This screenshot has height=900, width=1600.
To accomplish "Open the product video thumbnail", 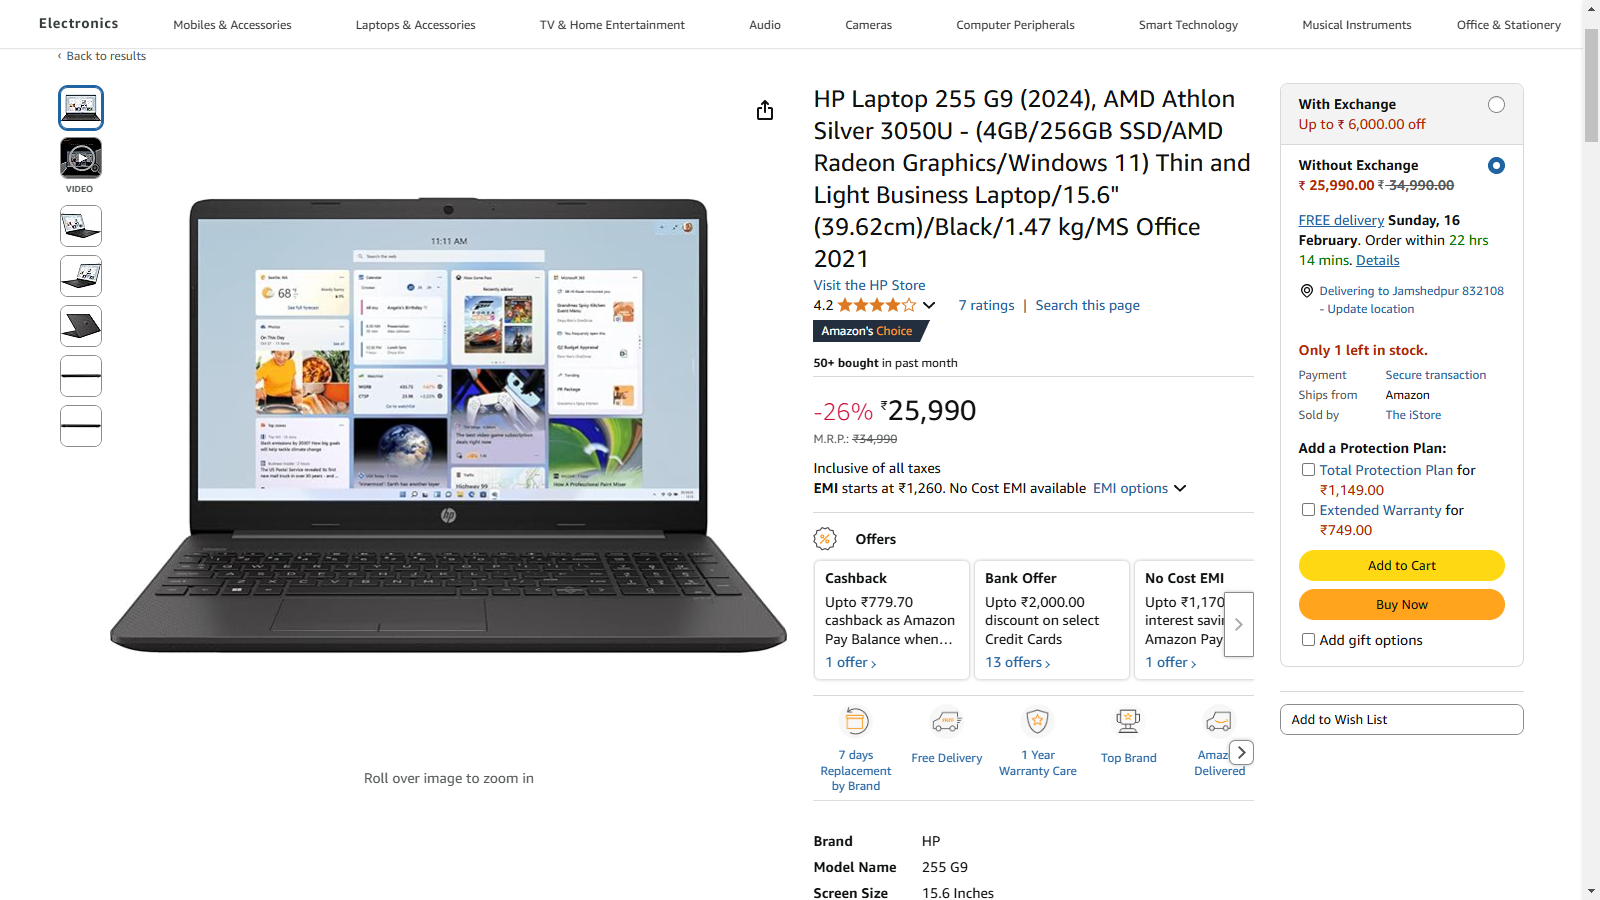I will 81,158.
